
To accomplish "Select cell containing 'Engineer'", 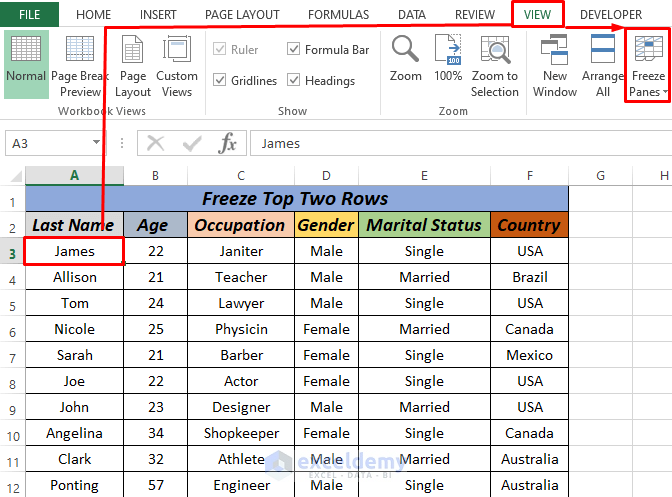I will [x=241, y=485].
